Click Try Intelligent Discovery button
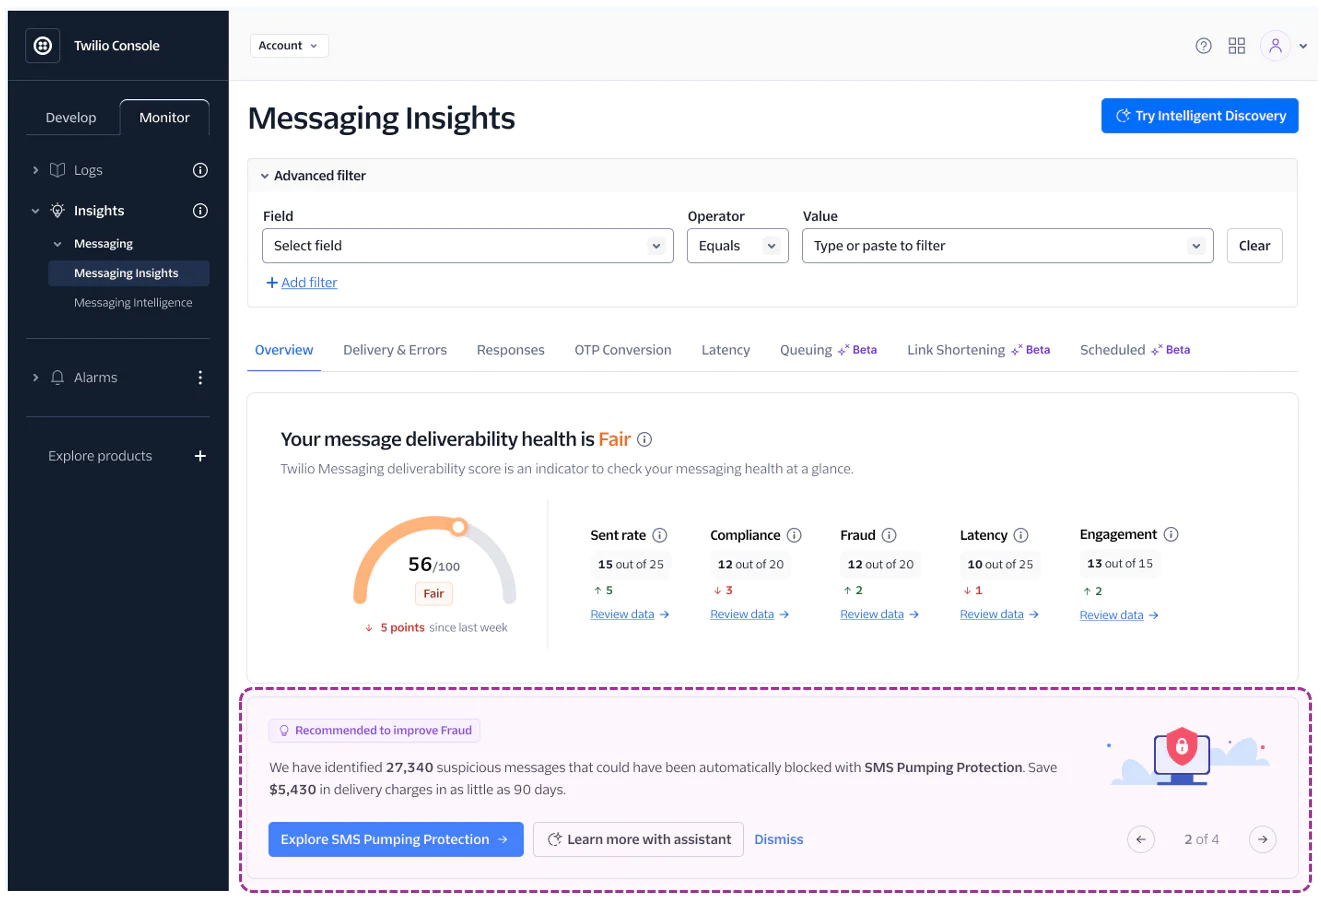1321x905 pixels. coord(1200,116)
